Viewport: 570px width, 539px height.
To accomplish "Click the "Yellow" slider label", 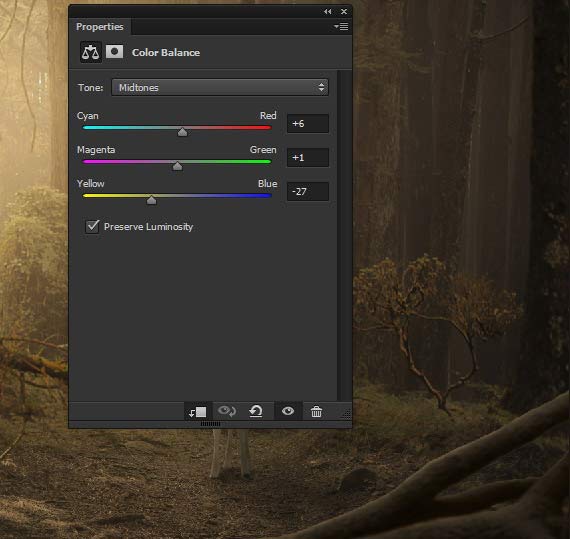I will pos(91,184).
